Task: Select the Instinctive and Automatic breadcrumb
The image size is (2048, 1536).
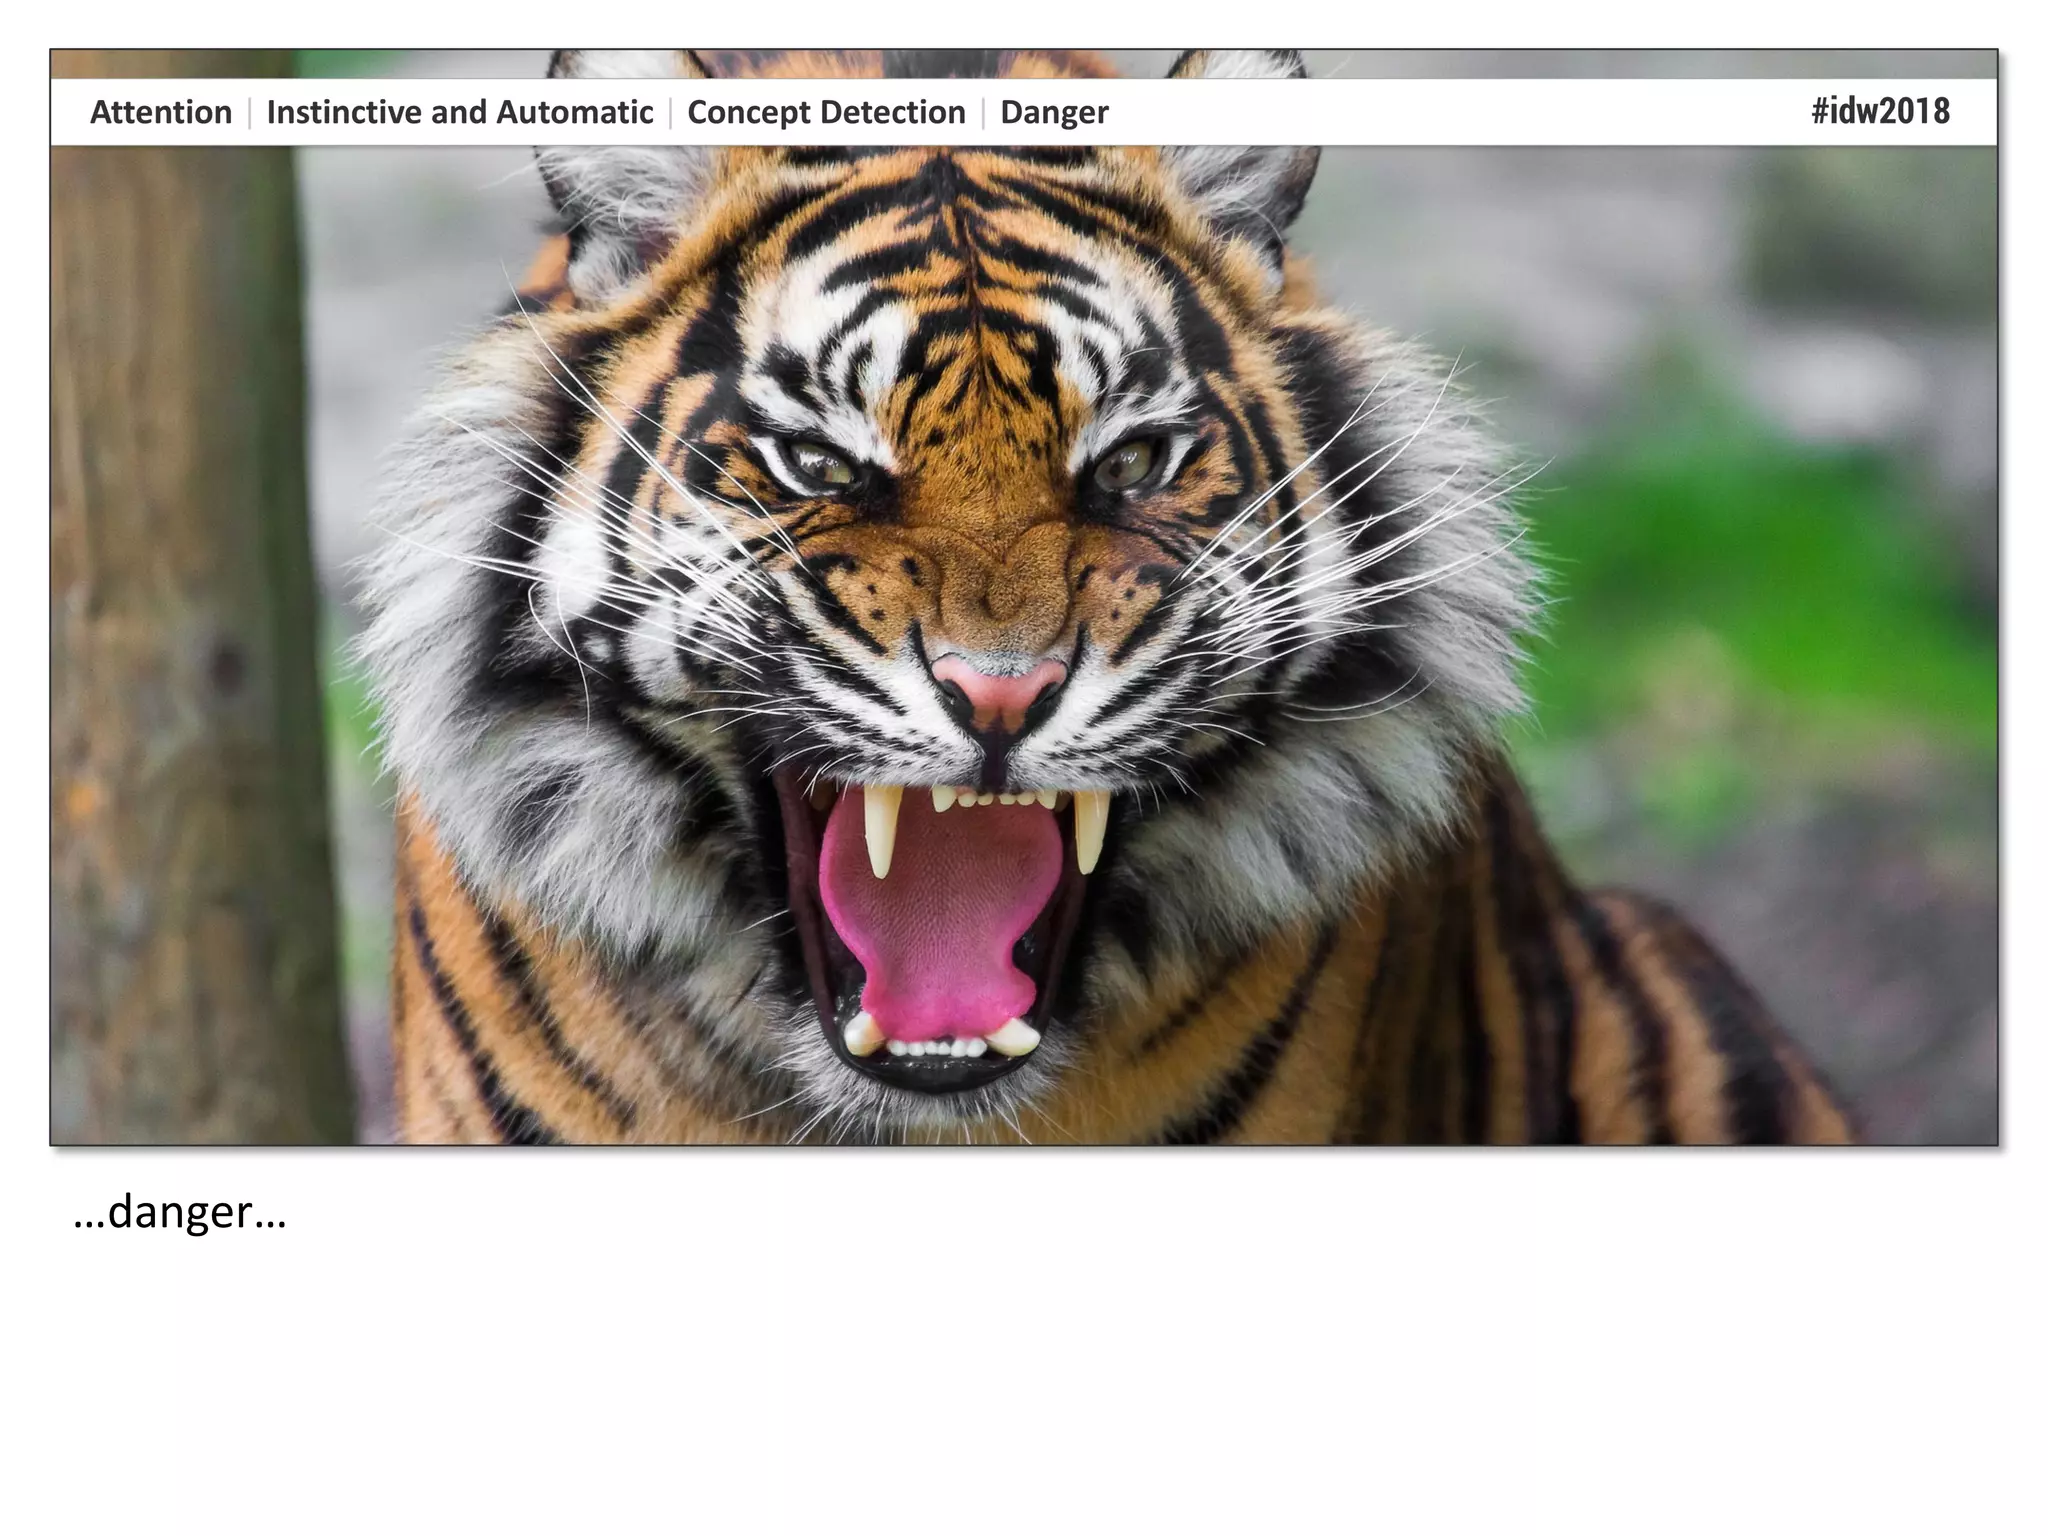Action: tap(459, 112)
